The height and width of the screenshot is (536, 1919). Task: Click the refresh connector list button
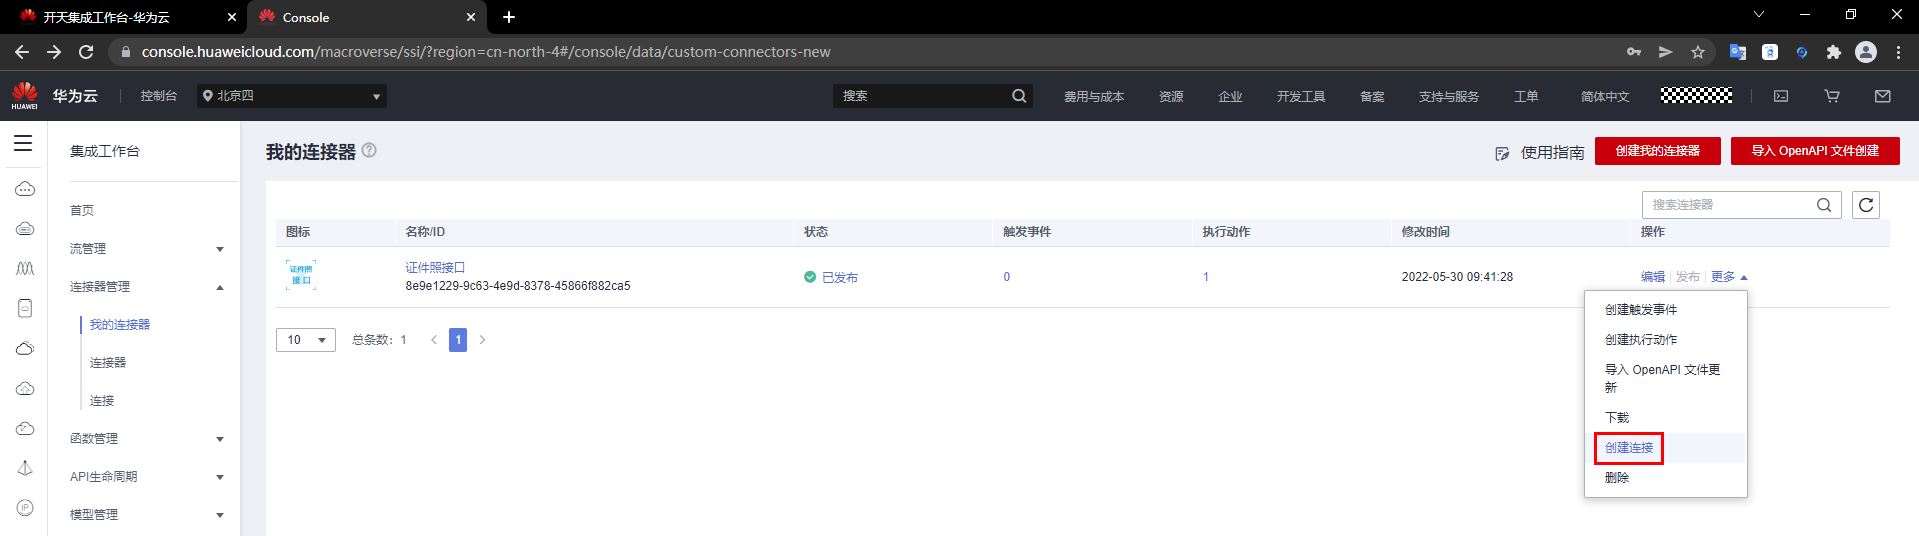tap(1866, 205)
